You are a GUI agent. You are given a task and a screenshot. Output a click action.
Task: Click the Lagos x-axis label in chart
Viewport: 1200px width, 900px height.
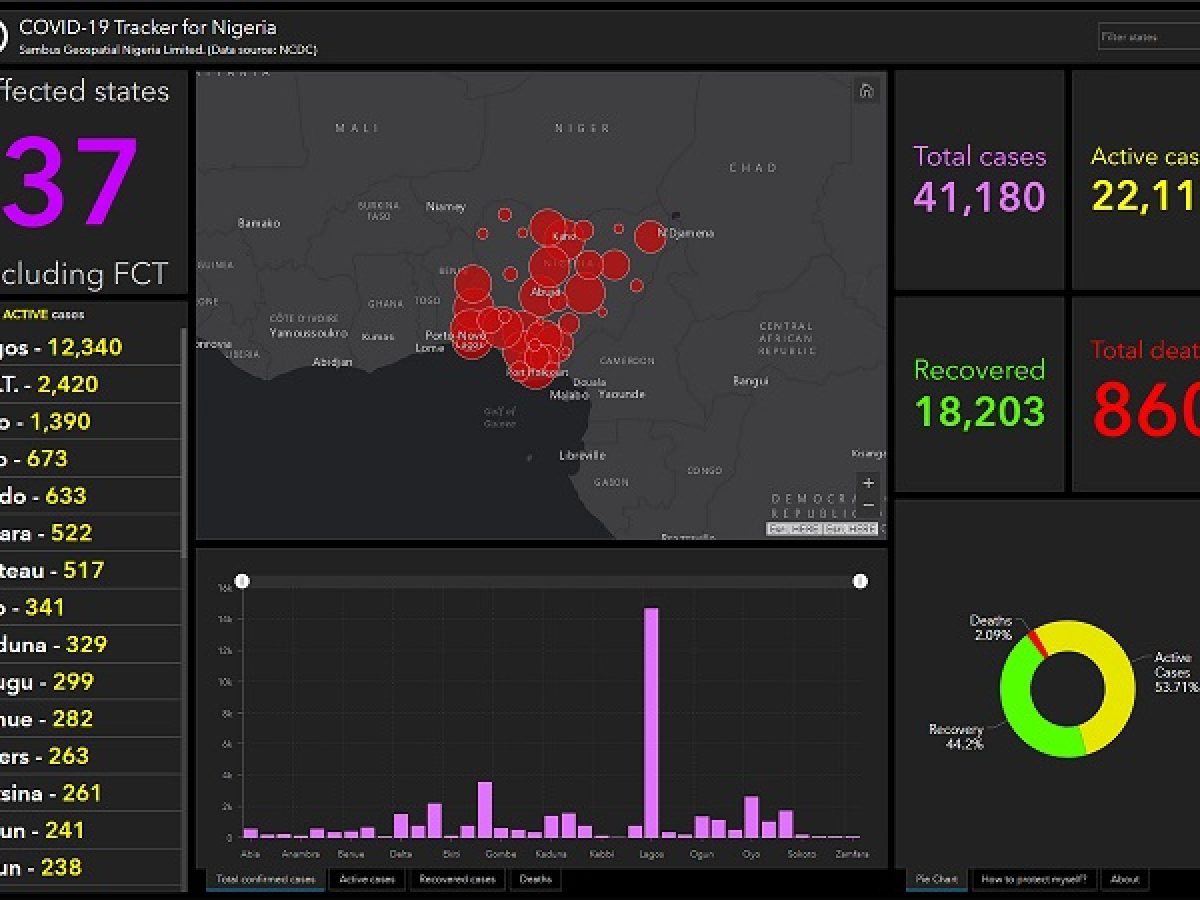tap(651, 854)
